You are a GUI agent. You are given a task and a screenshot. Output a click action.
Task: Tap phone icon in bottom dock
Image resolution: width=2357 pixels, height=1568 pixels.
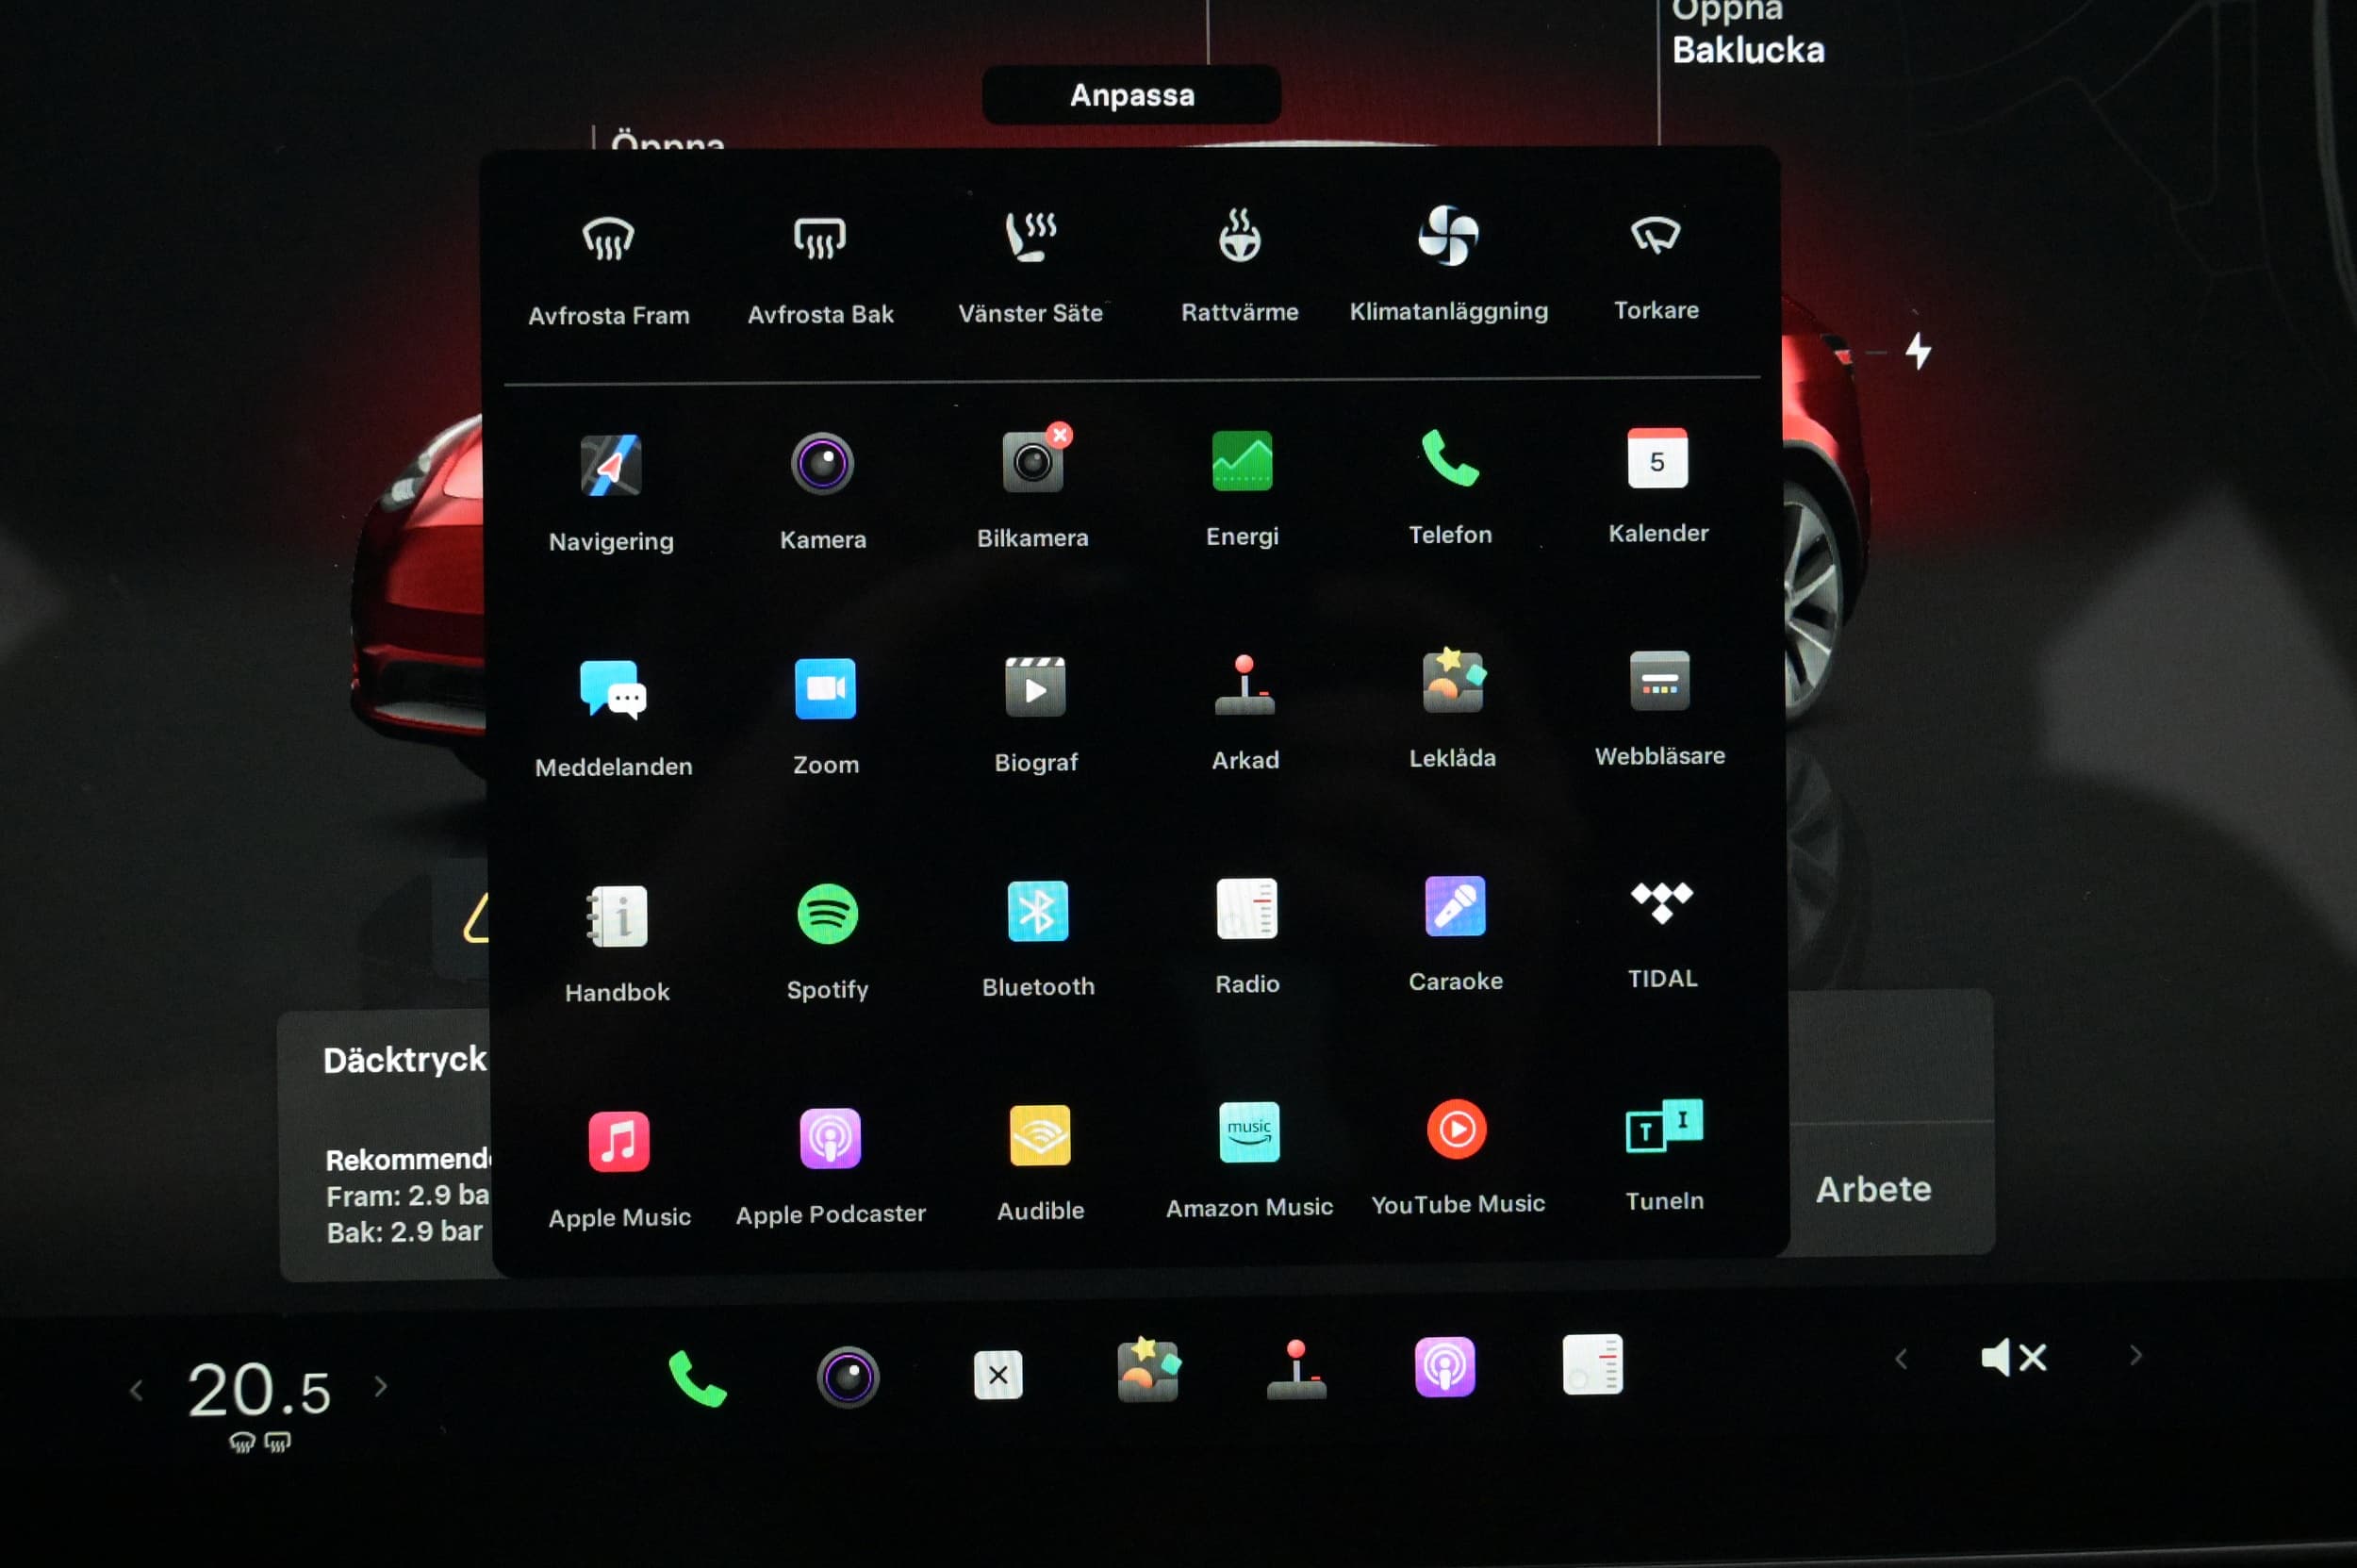click(697, 1378)
